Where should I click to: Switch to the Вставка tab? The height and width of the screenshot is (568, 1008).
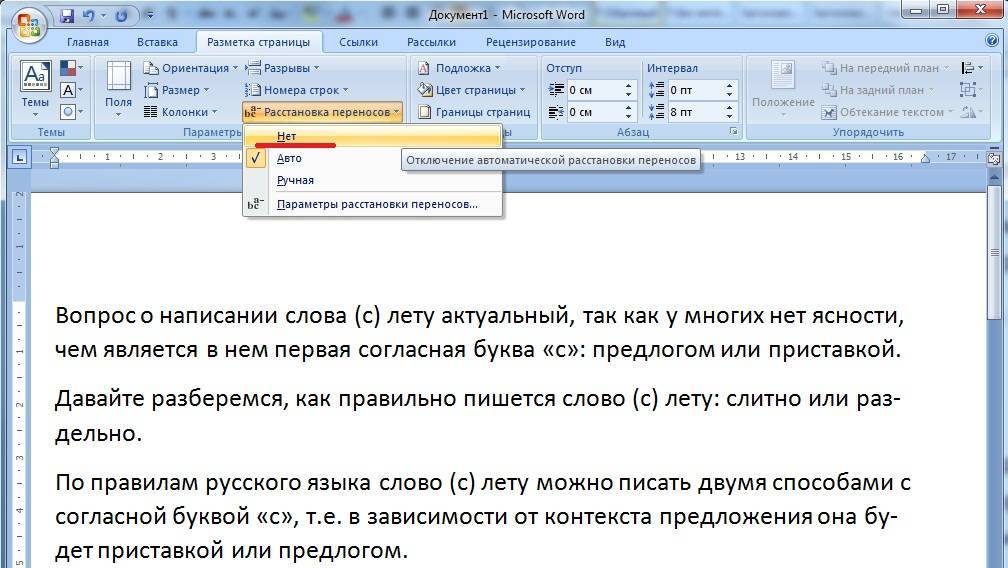point(158,42)
